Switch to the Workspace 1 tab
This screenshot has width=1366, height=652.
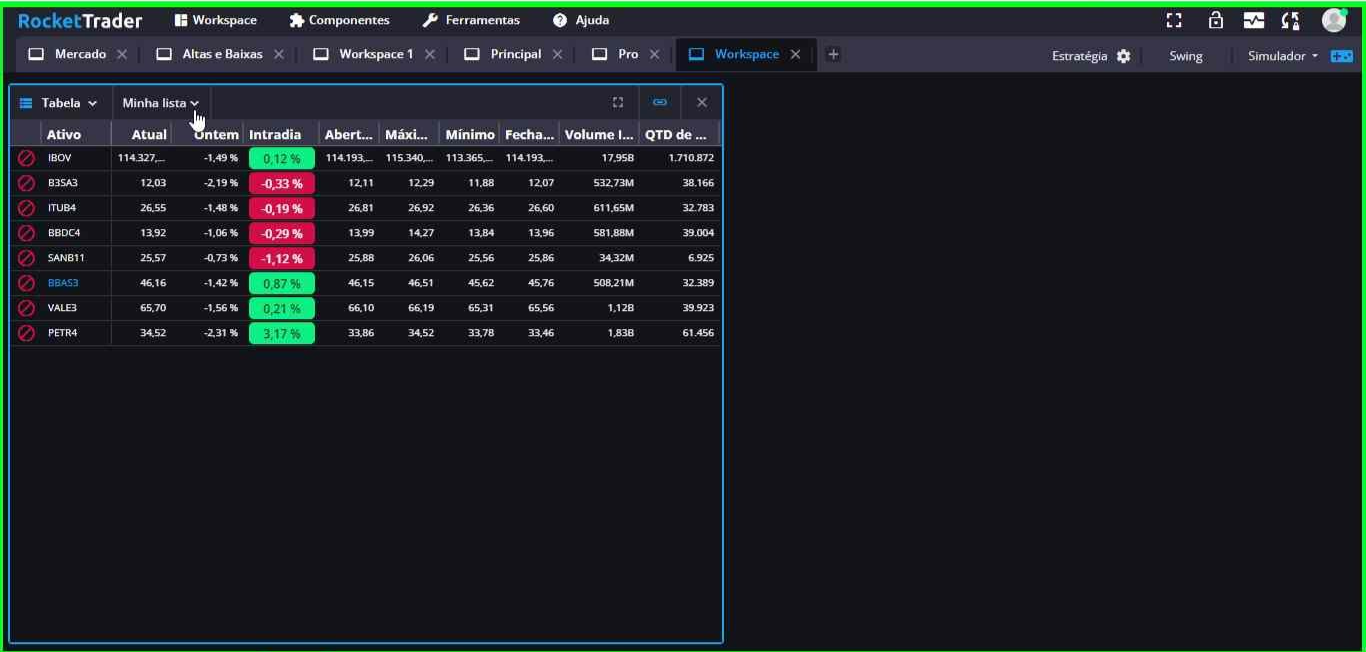[363, 54]
